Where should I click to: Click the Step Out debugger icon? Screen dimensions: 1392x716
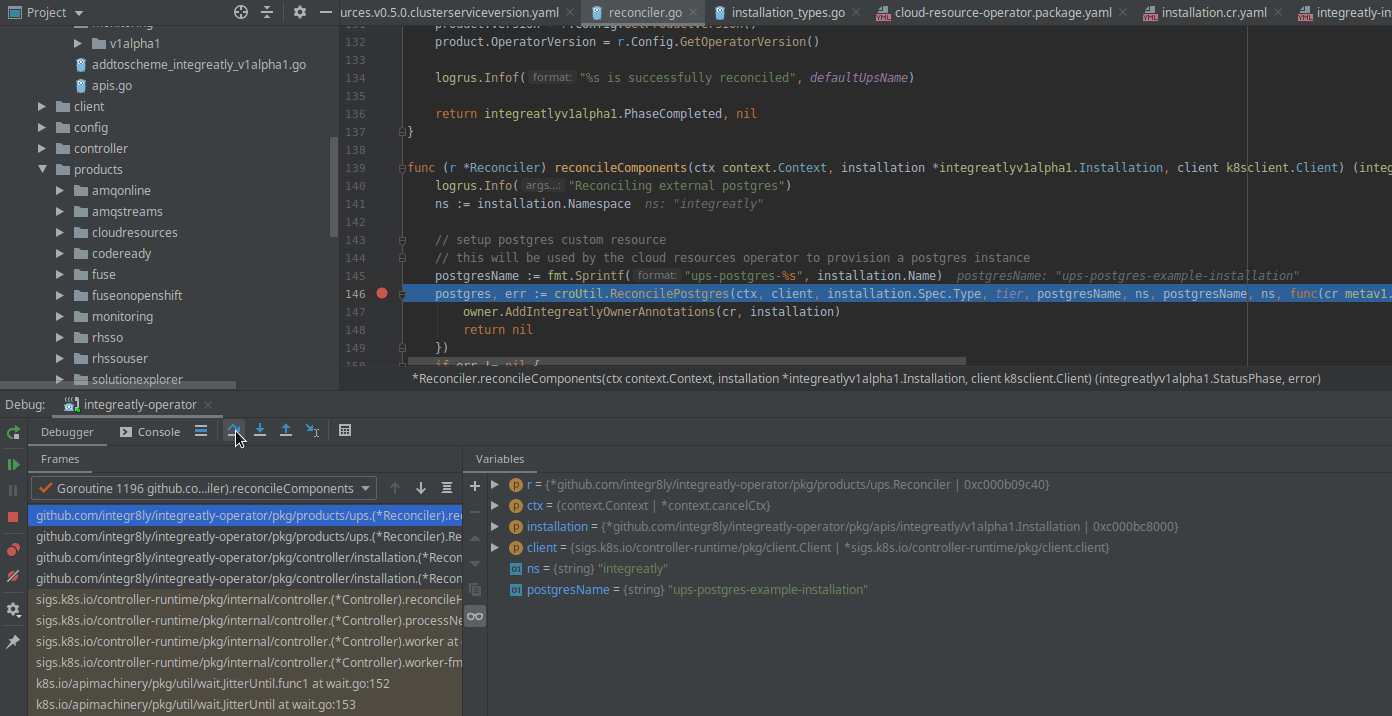tap(286, 431)
